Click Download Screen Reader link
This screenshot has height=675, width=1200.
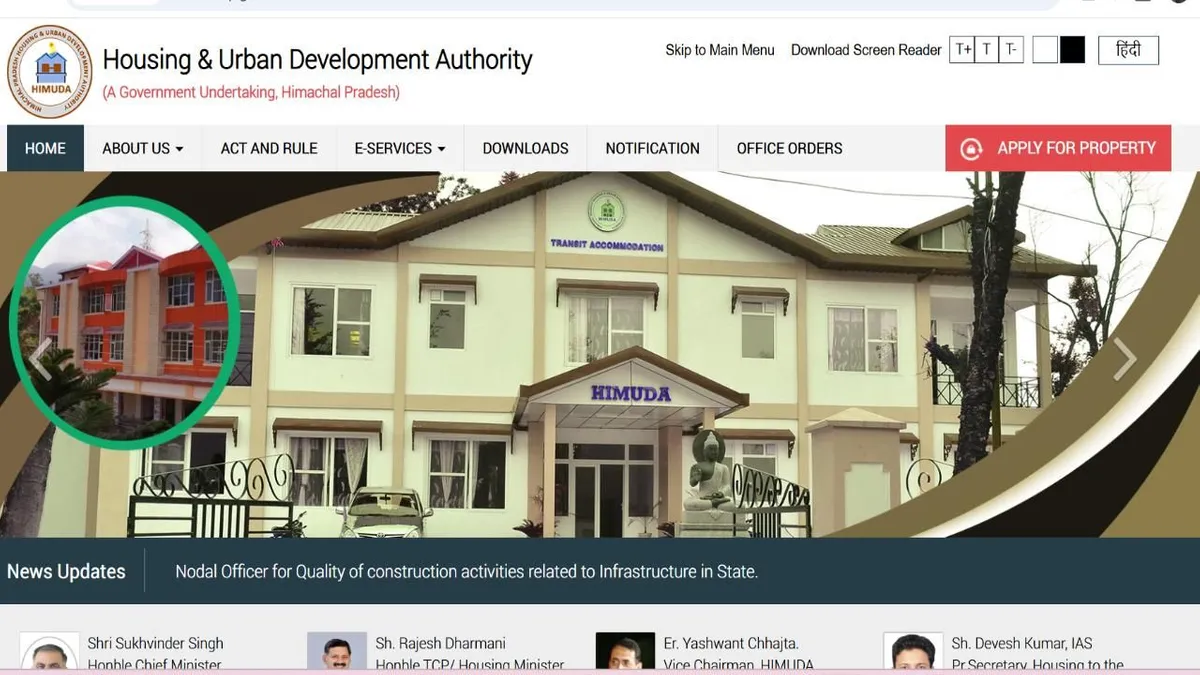tap(866, 50)
